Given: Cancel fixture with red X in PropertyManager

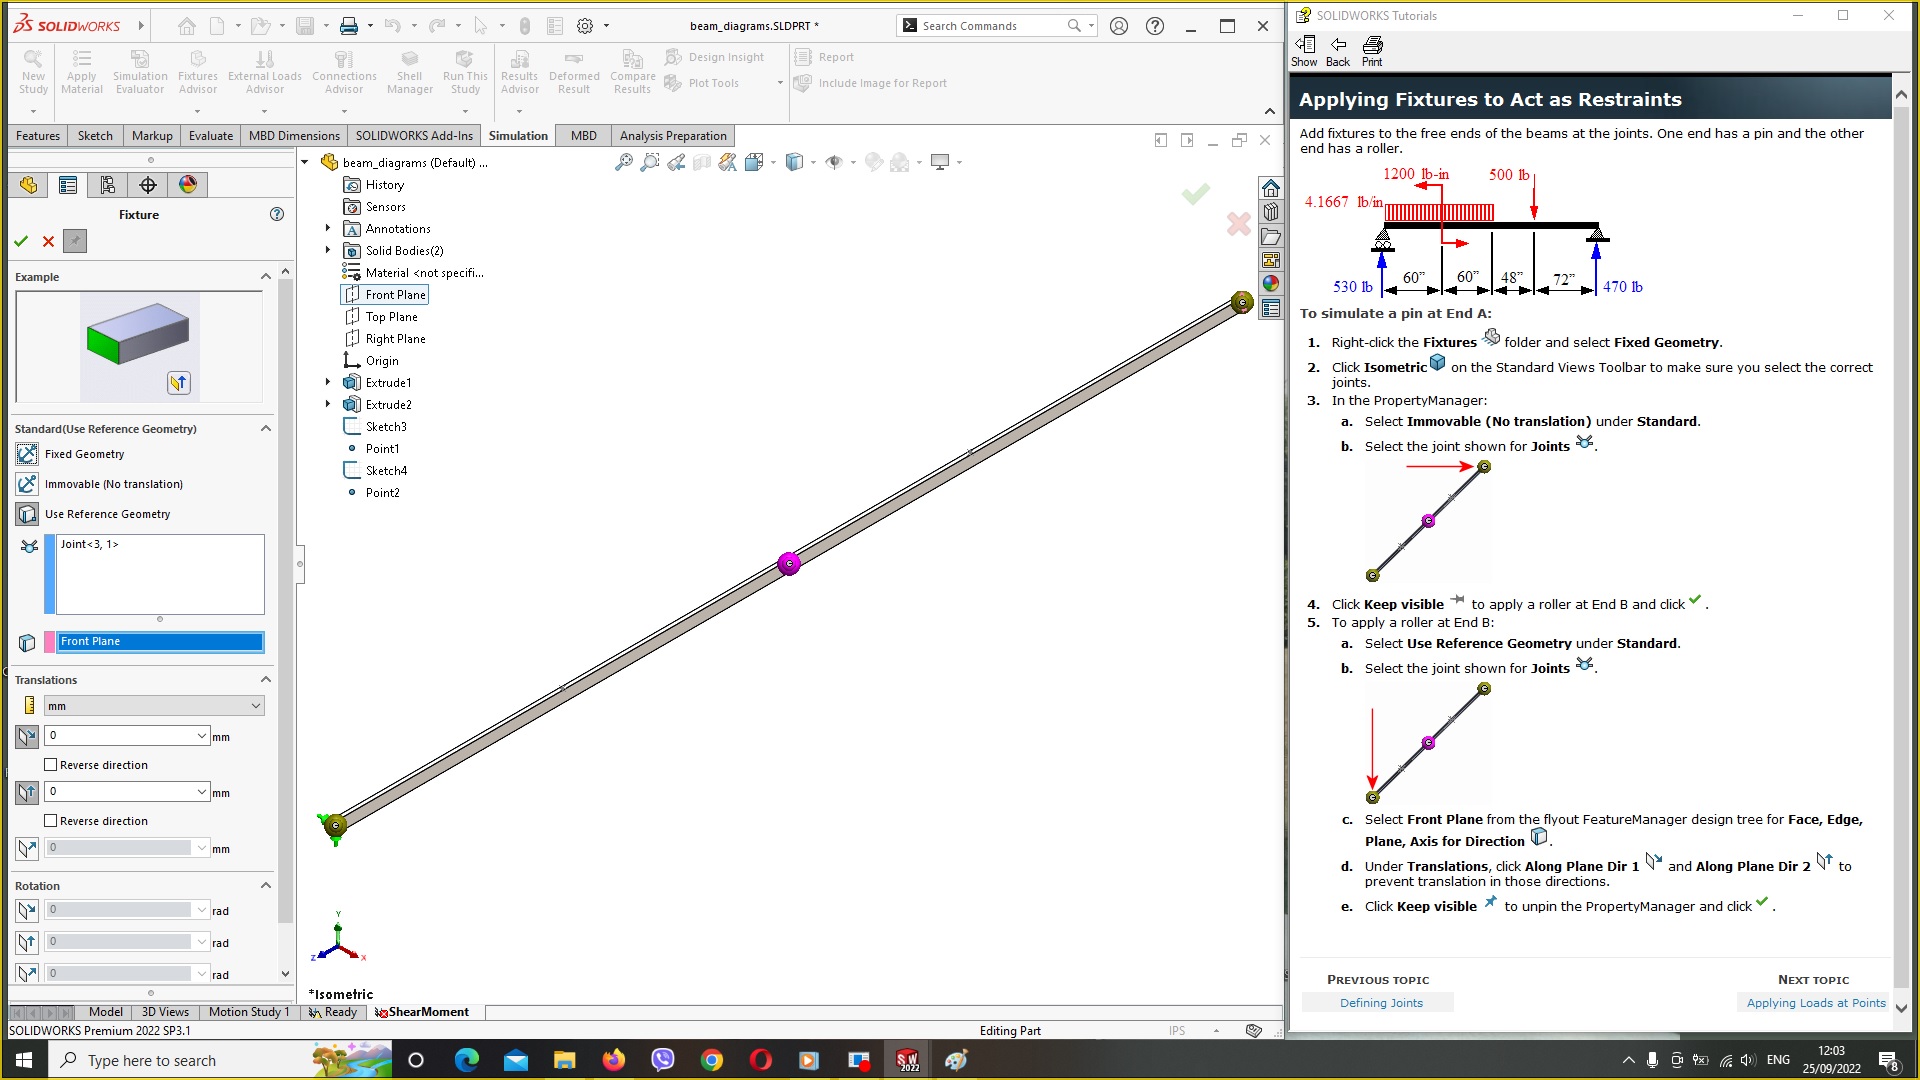Looking at the screenshot, I should (x=48, y=241).
